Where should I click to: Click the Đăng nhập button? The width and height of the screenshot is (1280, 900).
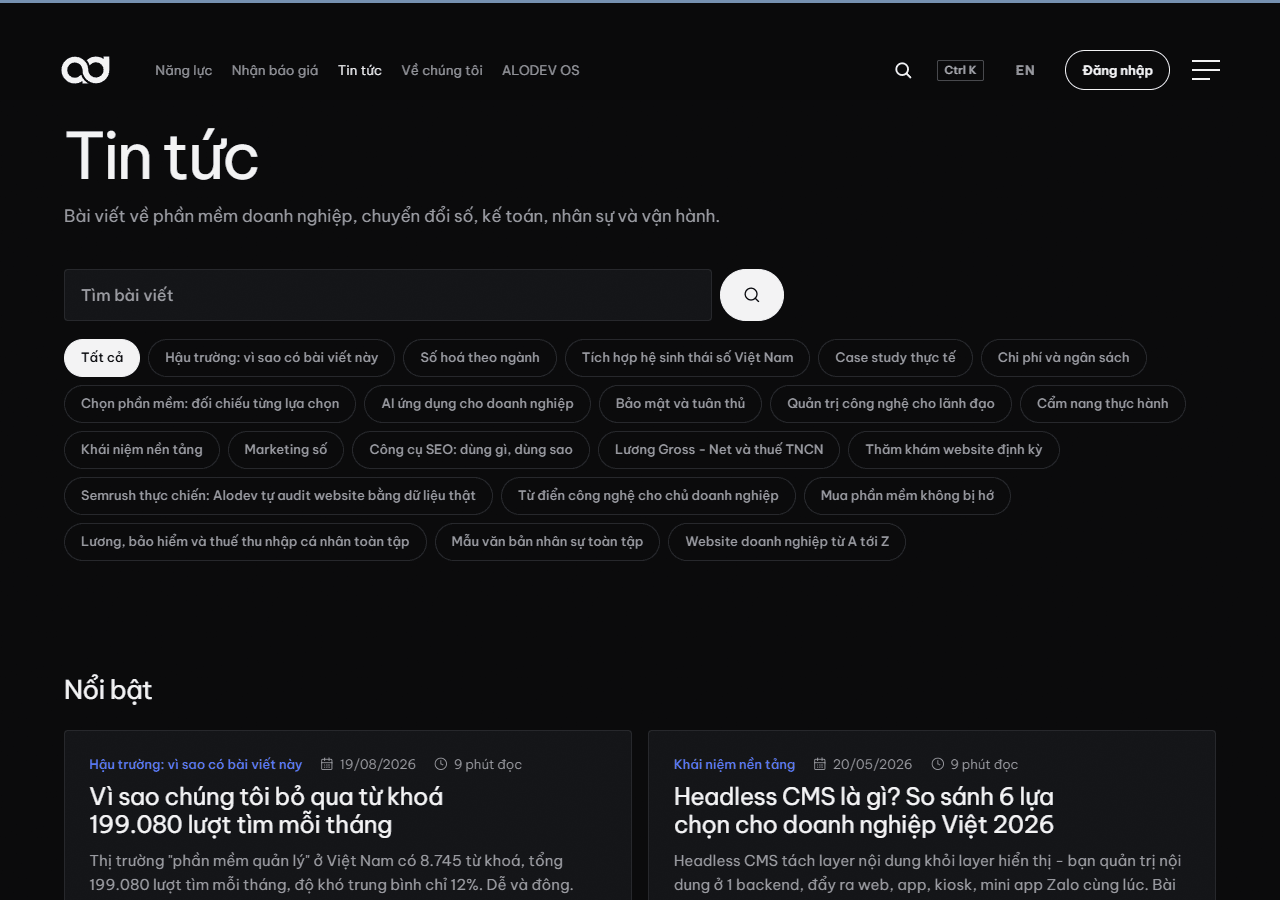pyautogui.click(x=1117, y=70)
